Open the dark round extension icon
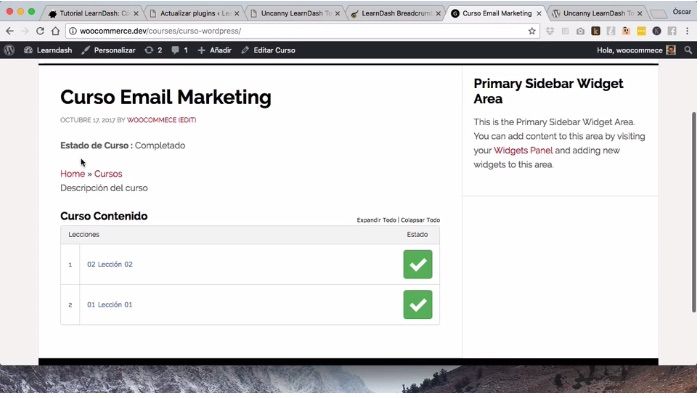 (x=657, y=31)
